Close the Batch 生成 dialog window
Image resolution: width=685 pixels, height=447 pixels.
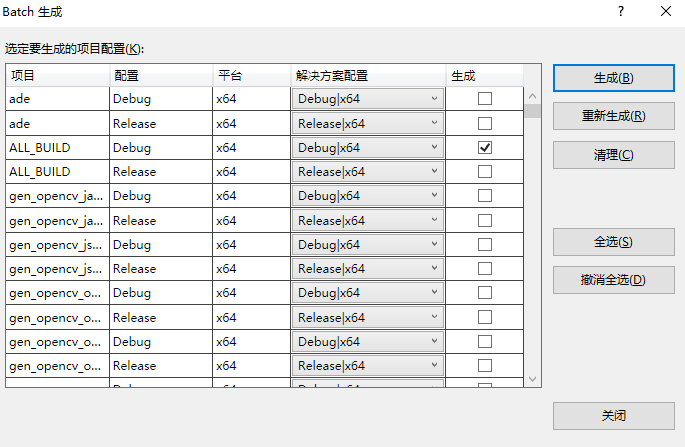point(666,12)
